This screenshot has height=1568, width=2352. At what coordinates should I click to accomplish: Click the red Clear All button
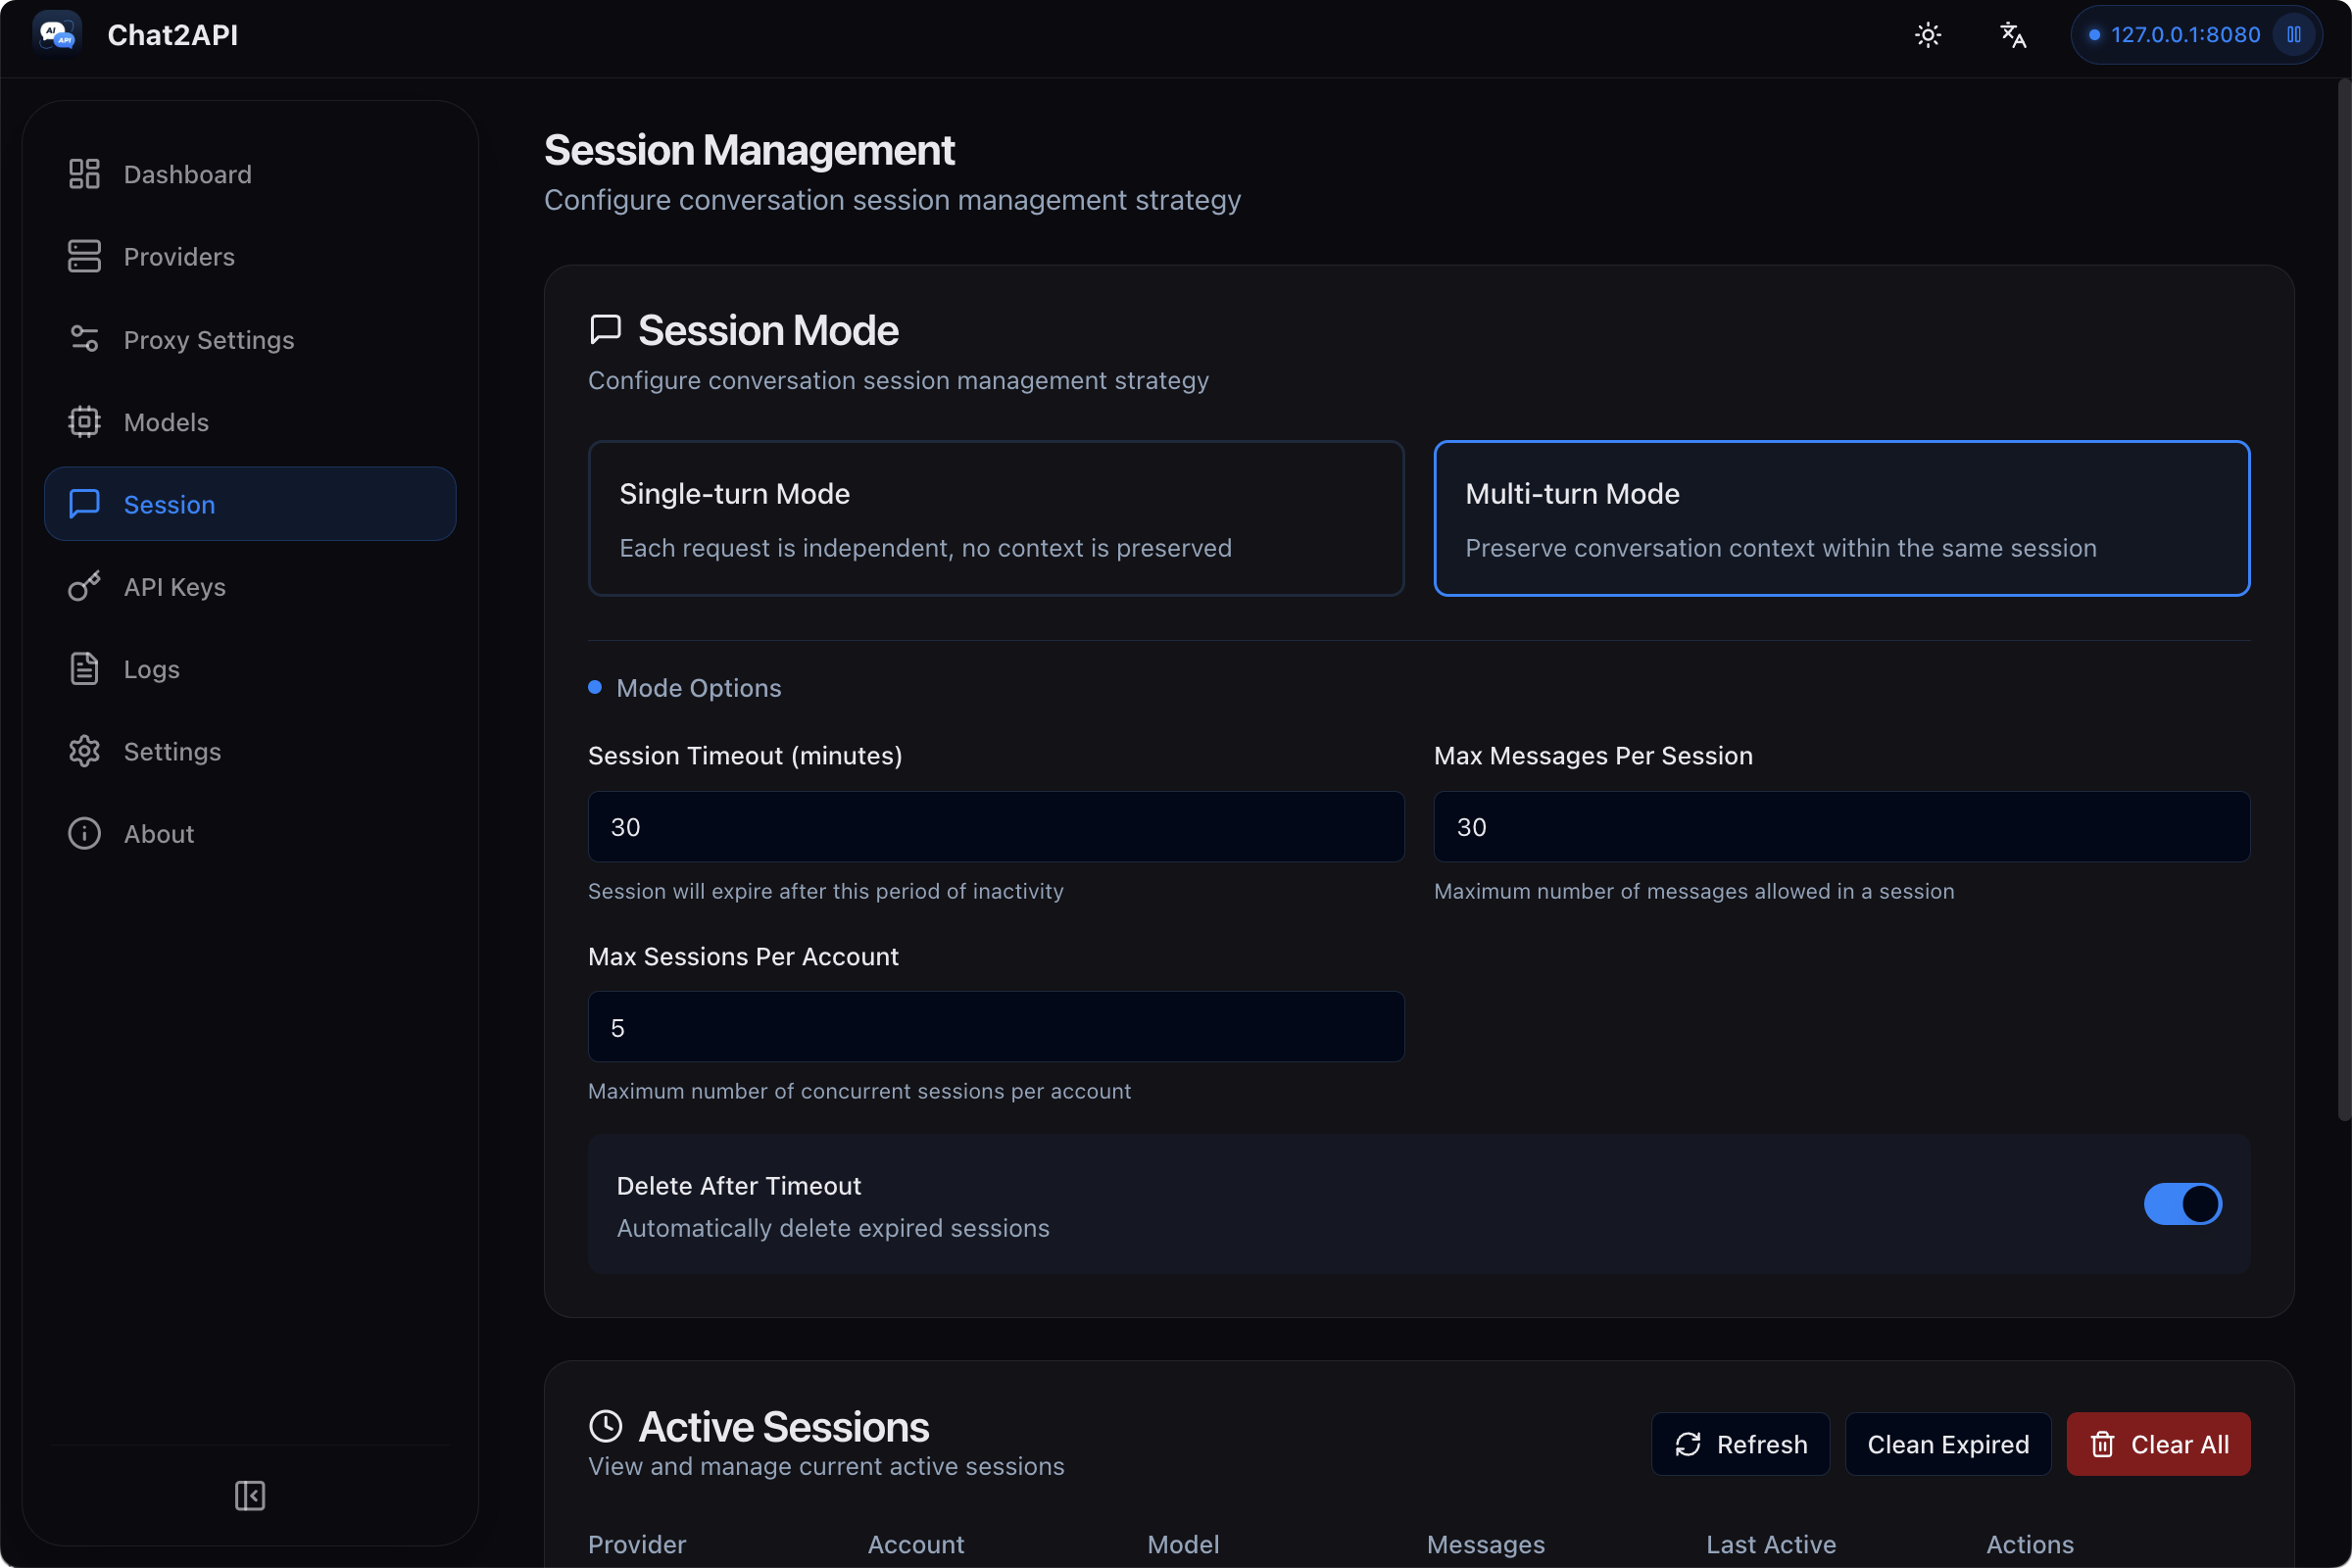(2158, 1444)
